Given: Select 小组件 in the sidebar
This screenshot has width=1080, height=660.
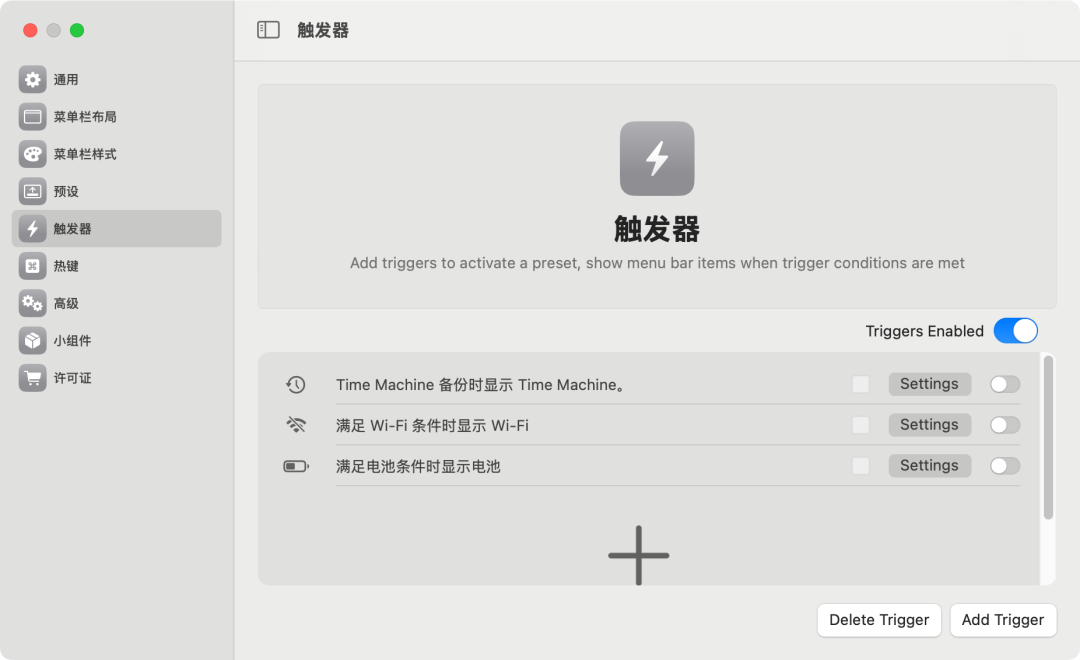Looking at the screenshot, I should pos(116,340).
